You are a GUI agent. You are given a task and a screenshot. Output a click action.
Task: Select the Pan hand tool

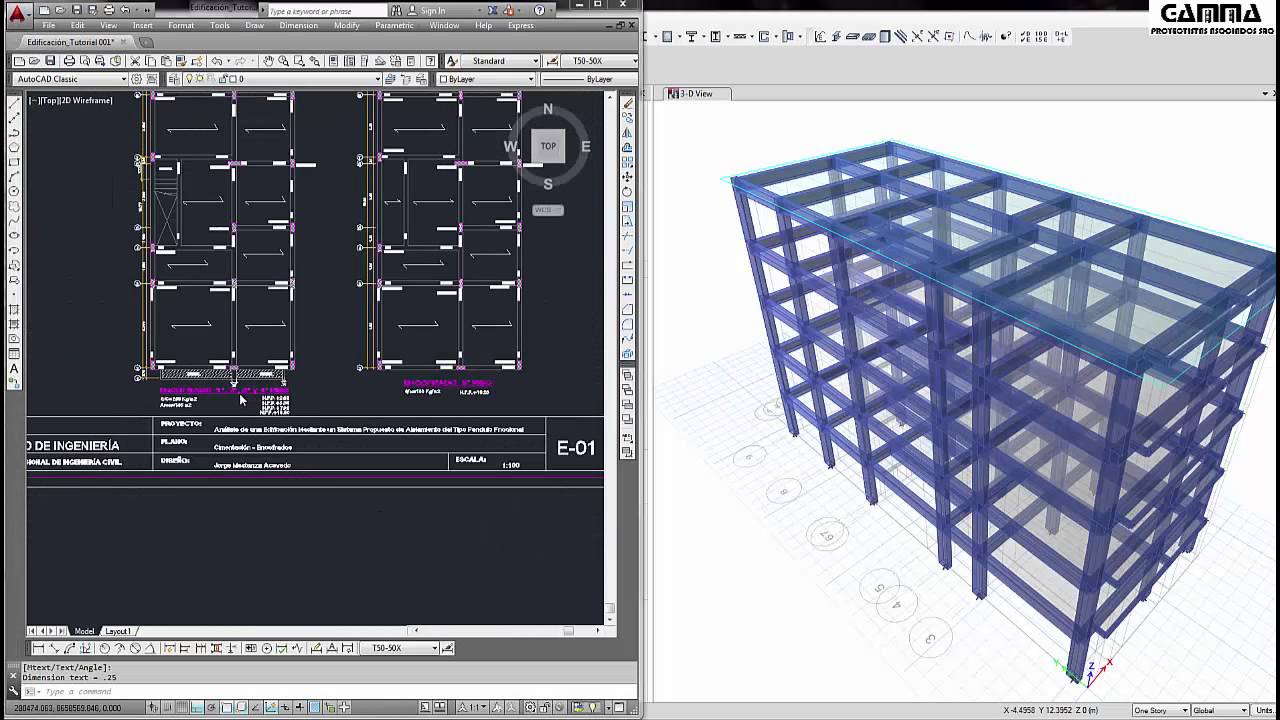click(x=268, y=61)
